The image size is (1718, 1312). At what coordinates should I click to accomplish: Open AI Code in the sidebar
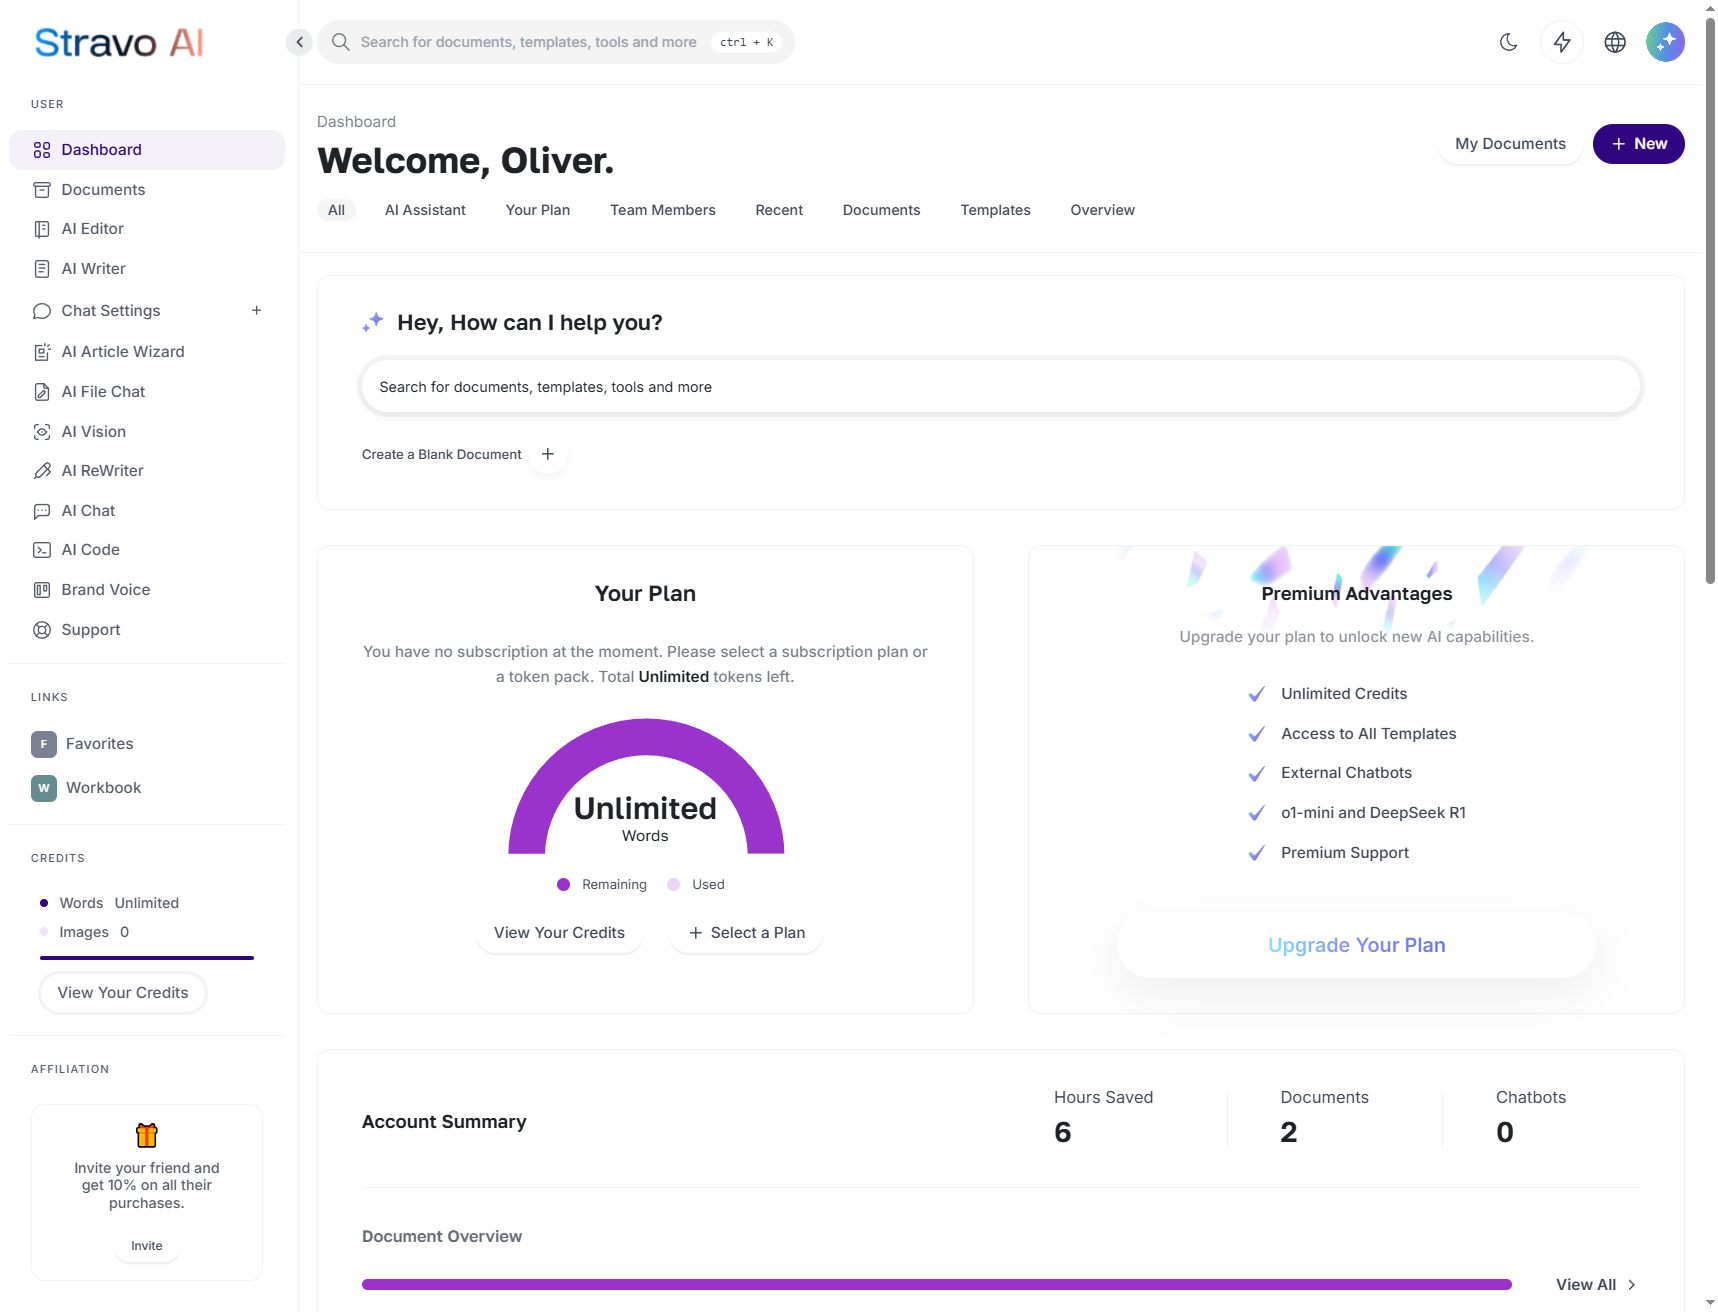(90, 550)
